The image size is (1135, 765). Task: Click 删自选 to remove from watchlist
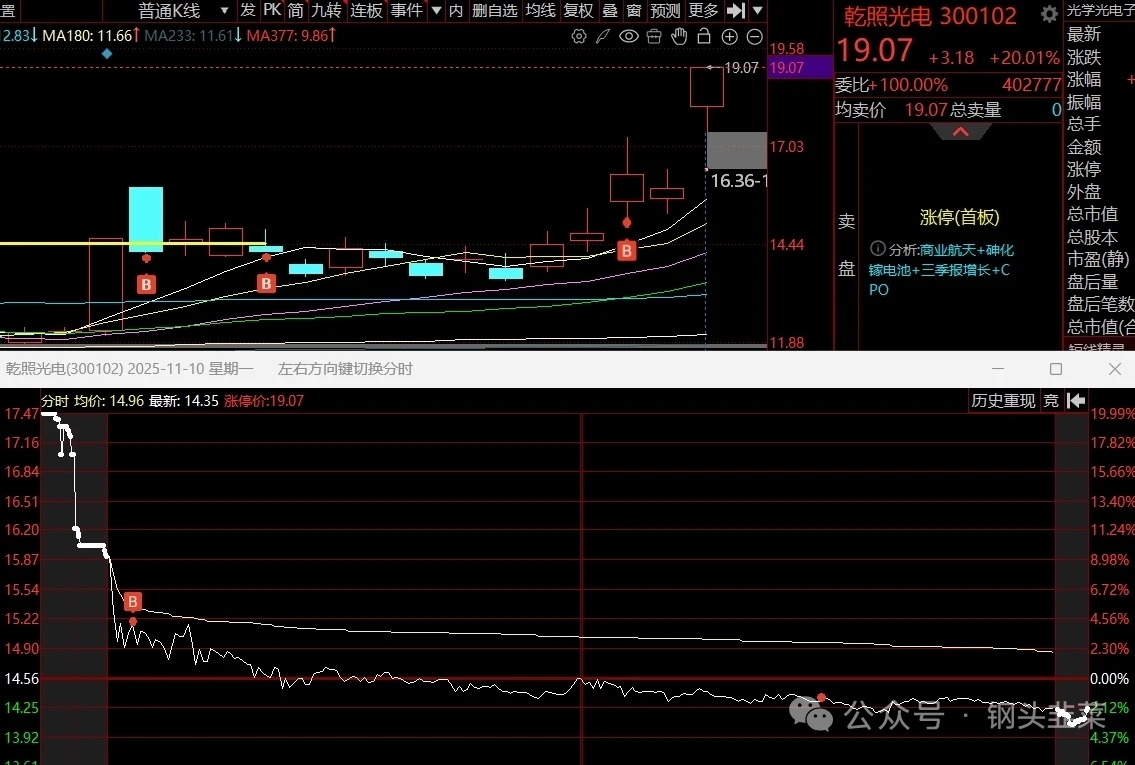[494, 10]
